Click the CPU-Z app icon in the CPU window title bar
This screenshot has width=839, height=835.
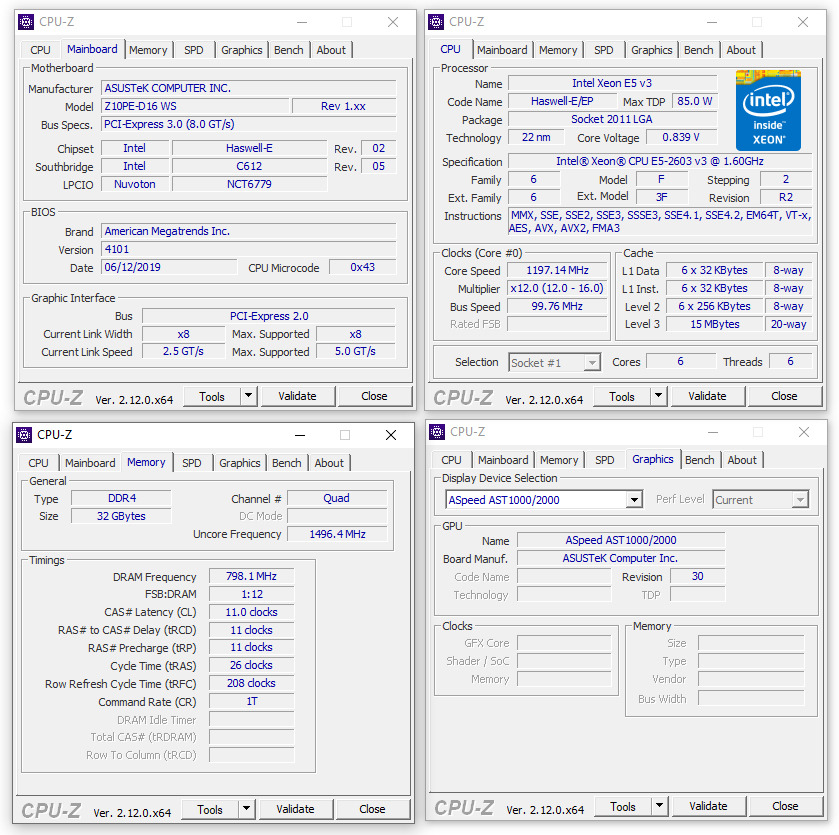point(436,22)
